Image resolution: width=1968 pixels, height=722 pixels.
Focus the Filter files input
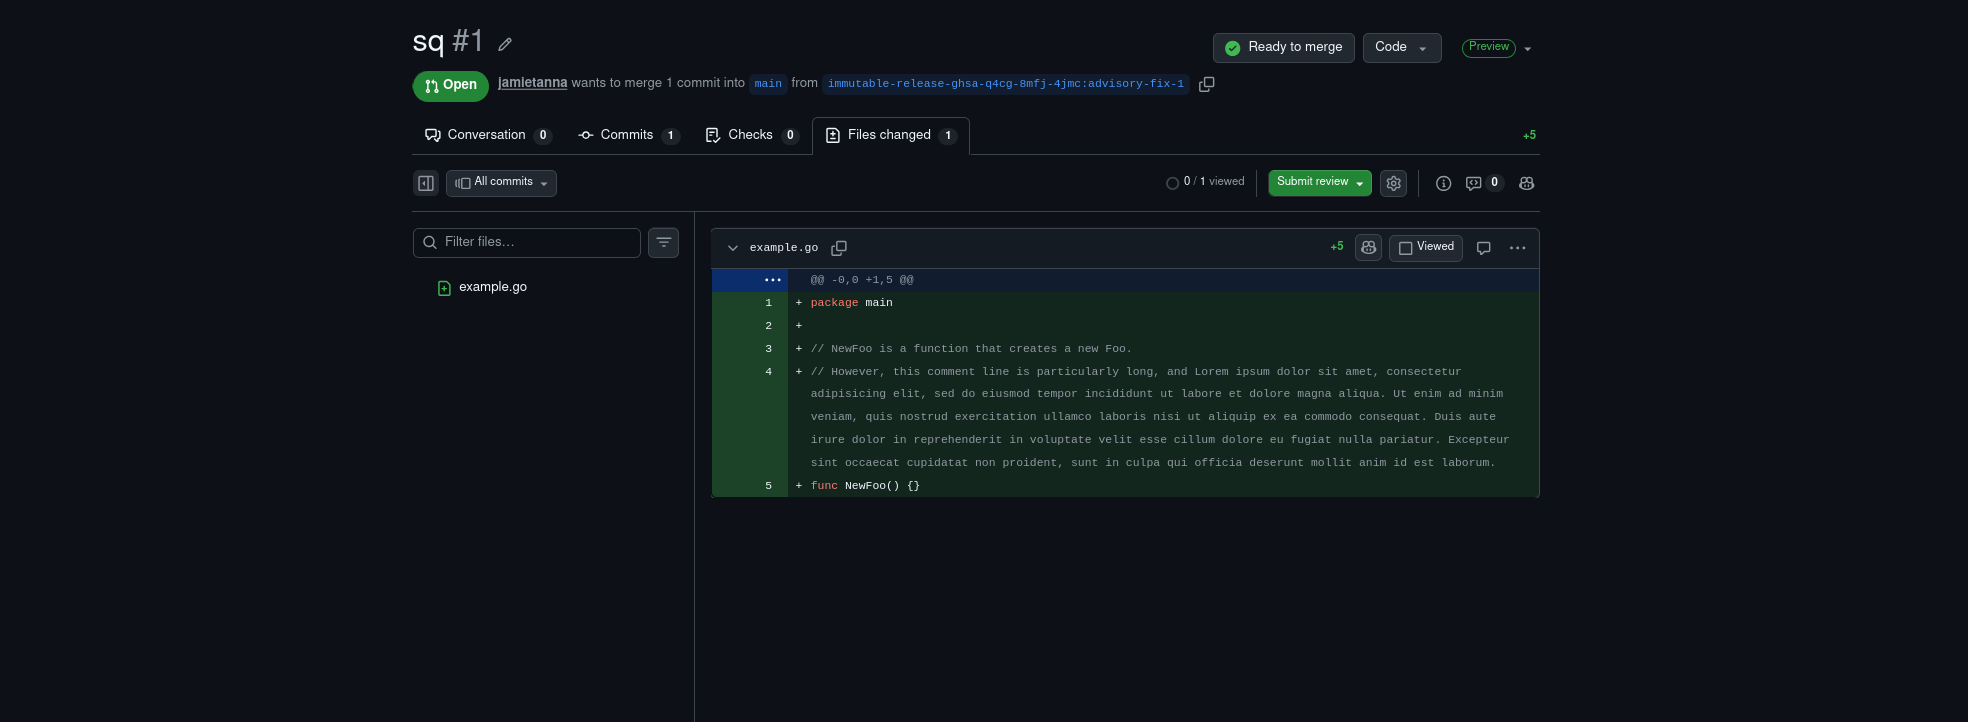527,243
